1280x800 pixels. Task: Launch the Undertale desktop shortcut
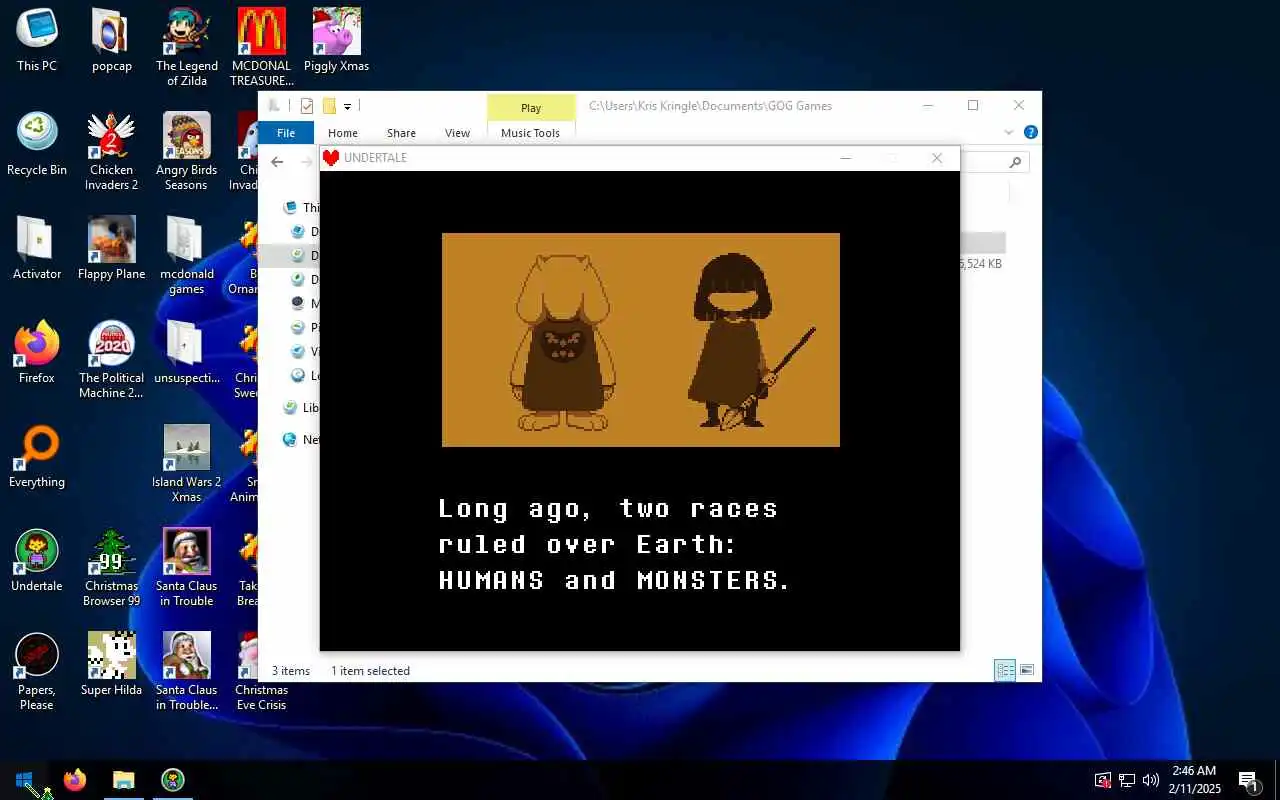[x=37, y=560]
